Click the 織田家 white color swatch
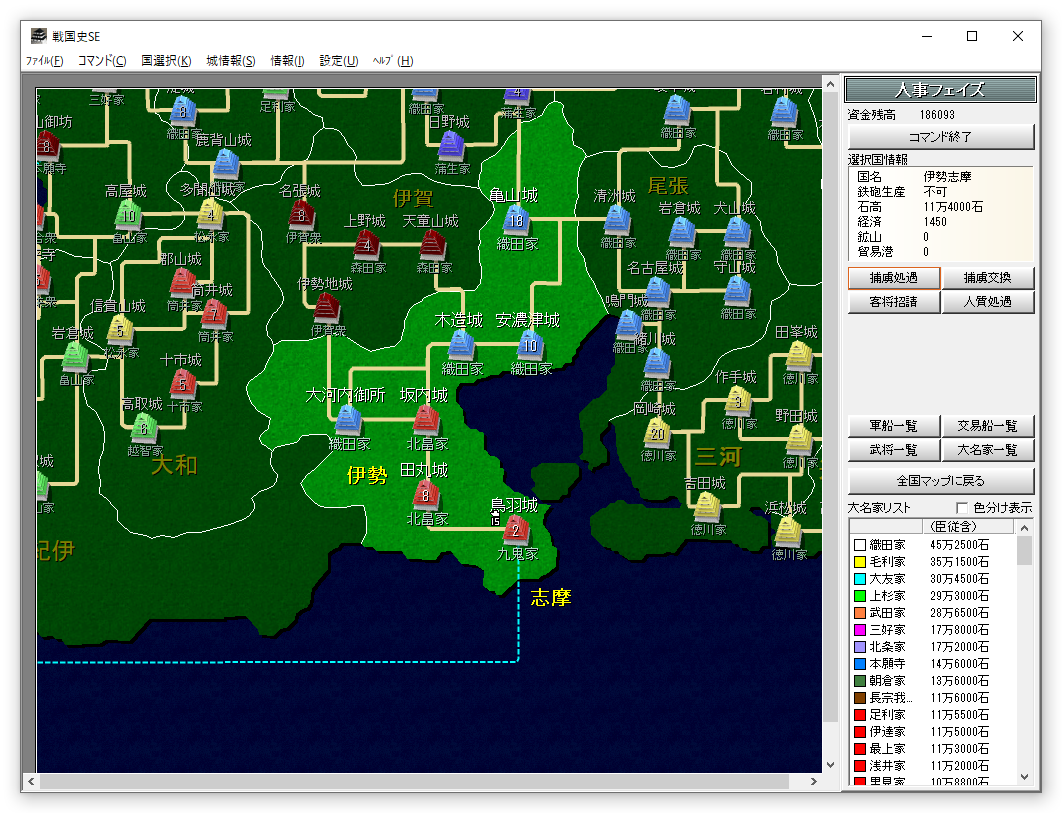This screenshot has width=1062, height=813. pos(859,545)
